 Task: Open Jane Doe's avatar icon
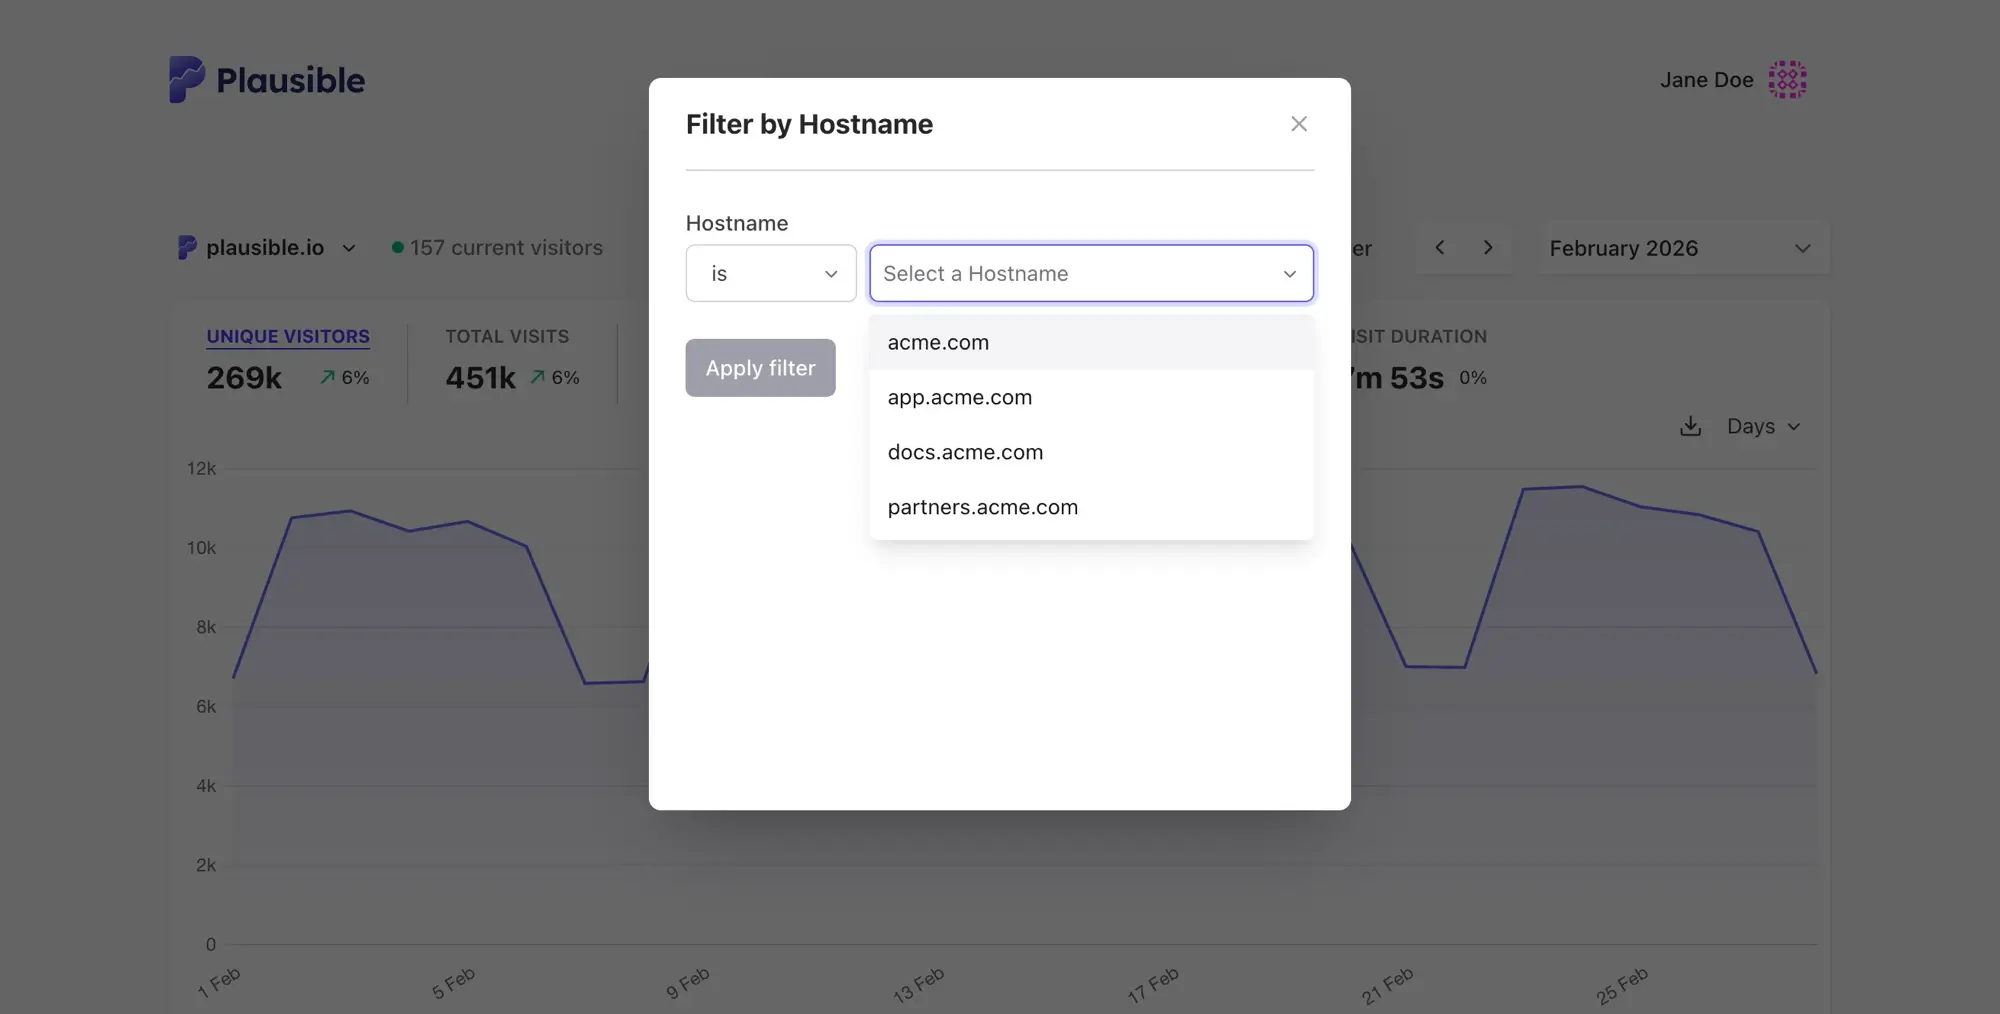pyautogui.click(x=1787, y=80)
